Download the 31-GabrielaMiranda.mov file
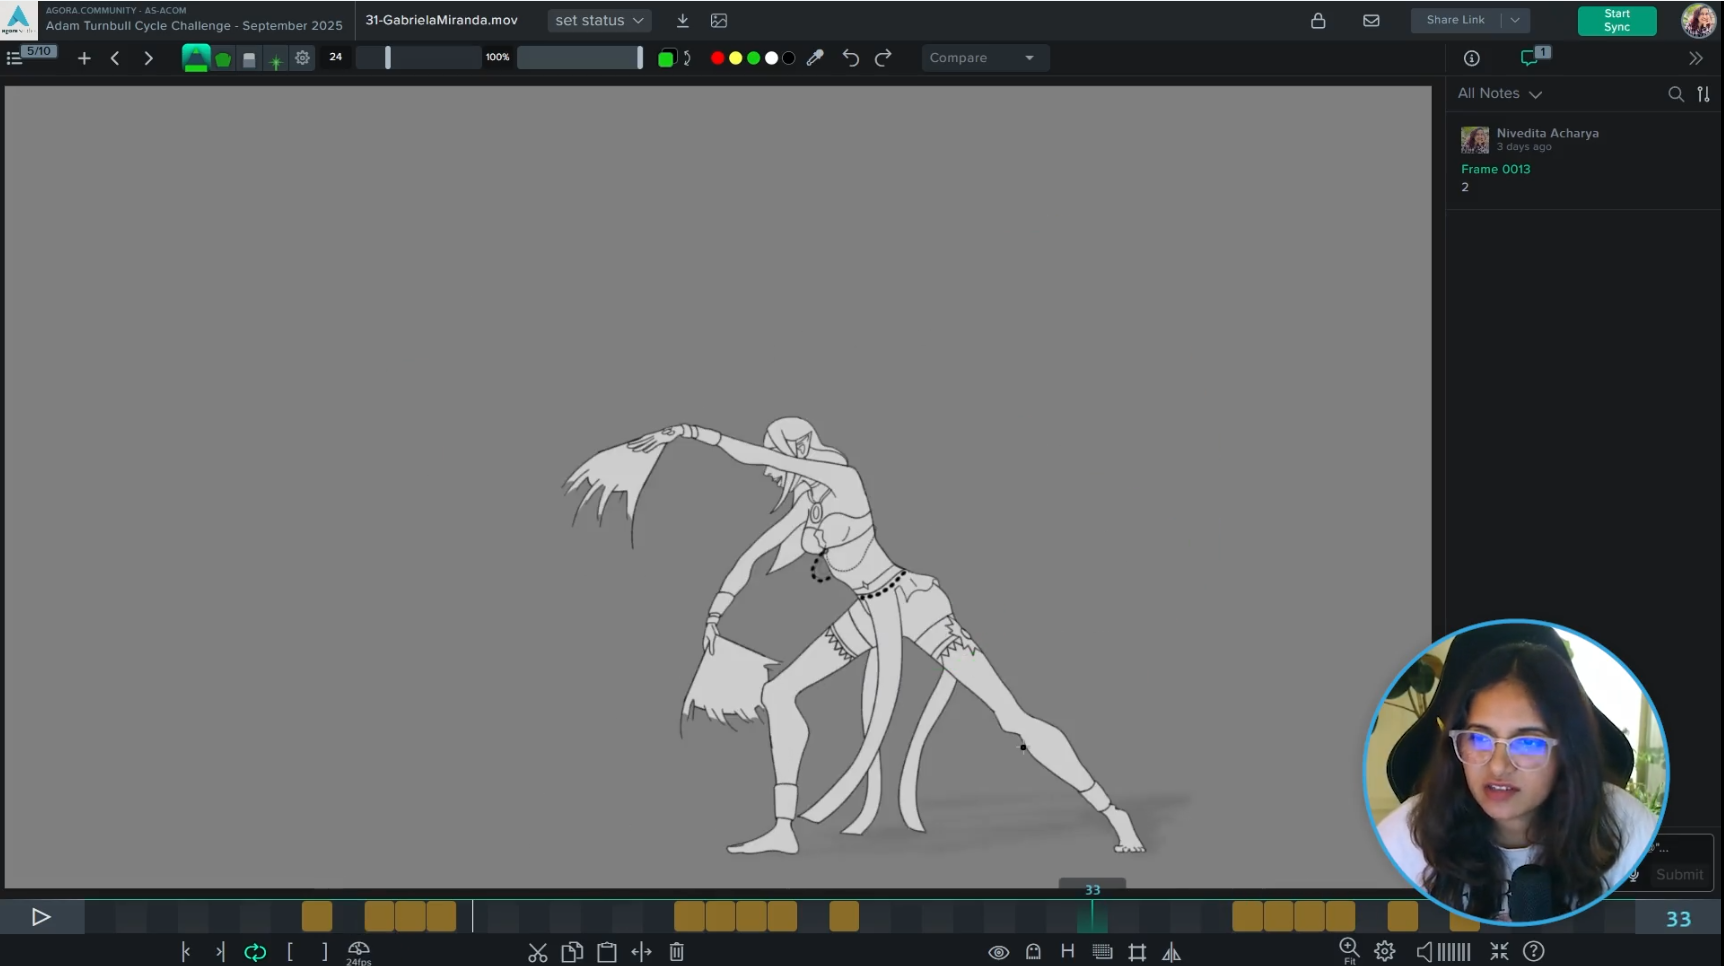 [682, 20]
